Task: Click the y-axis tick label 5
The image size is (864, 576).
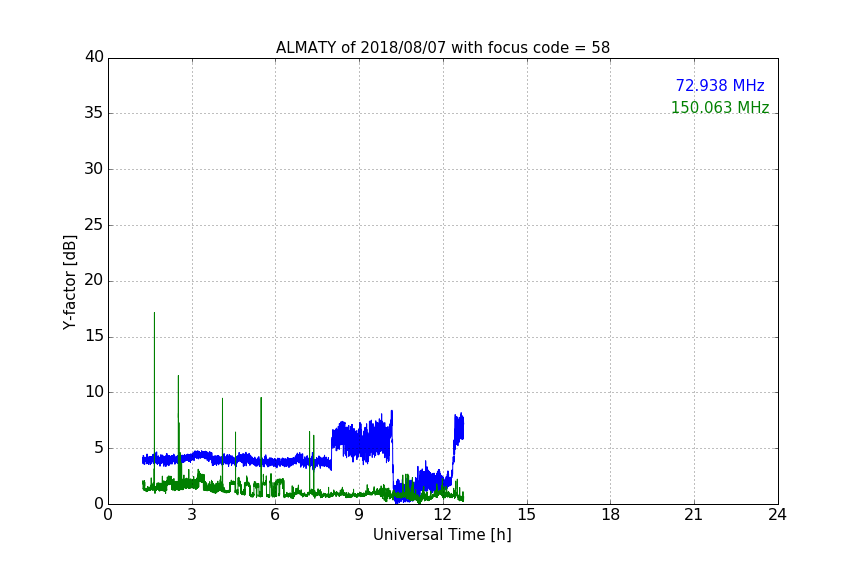Action: click(x=99, y=448)
